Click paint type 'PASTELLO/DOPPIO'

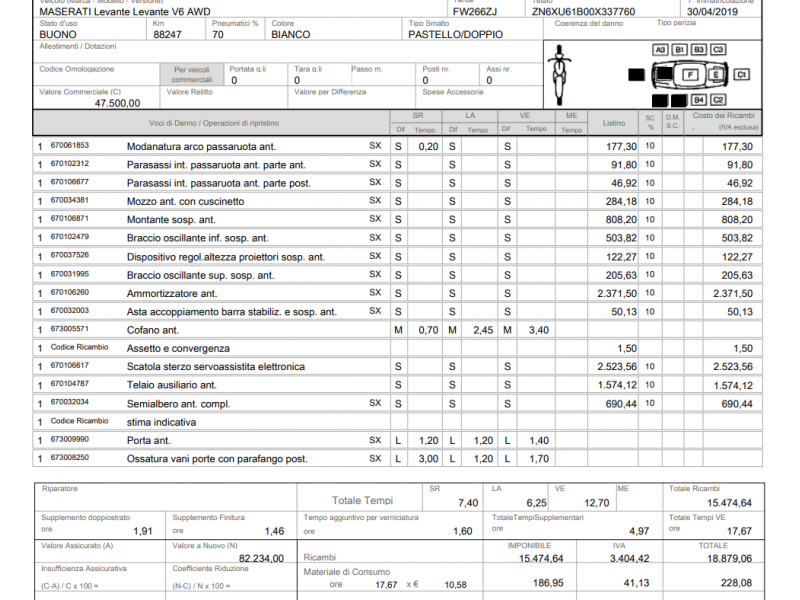[456, 34]
